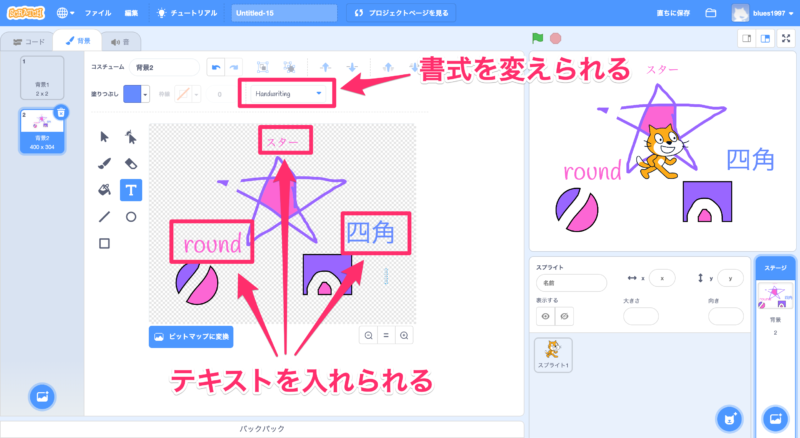Image resolution: width=800 pixels, height=438 pixels.
Task: Select the Rectangle tool
Action: tap(105, 242)
